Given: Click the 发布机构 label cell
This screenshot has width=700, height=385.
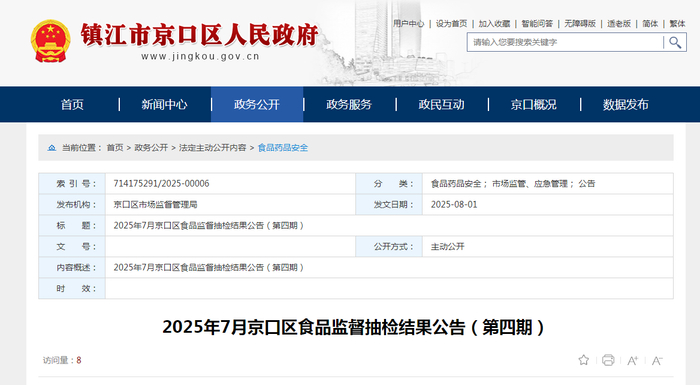Looking at the screenshot, I should click(x=72, y=205).
